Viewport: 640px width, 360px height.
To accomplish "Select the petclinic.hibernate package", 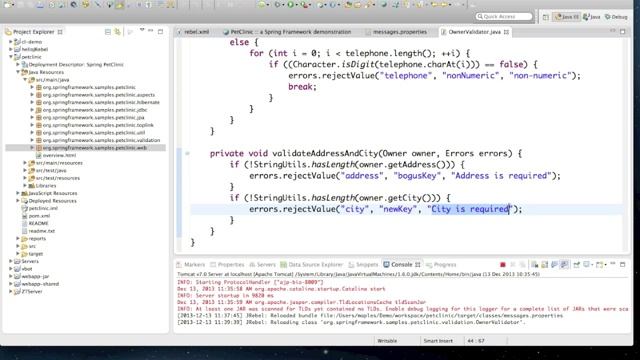I will (x=101, y=102).
